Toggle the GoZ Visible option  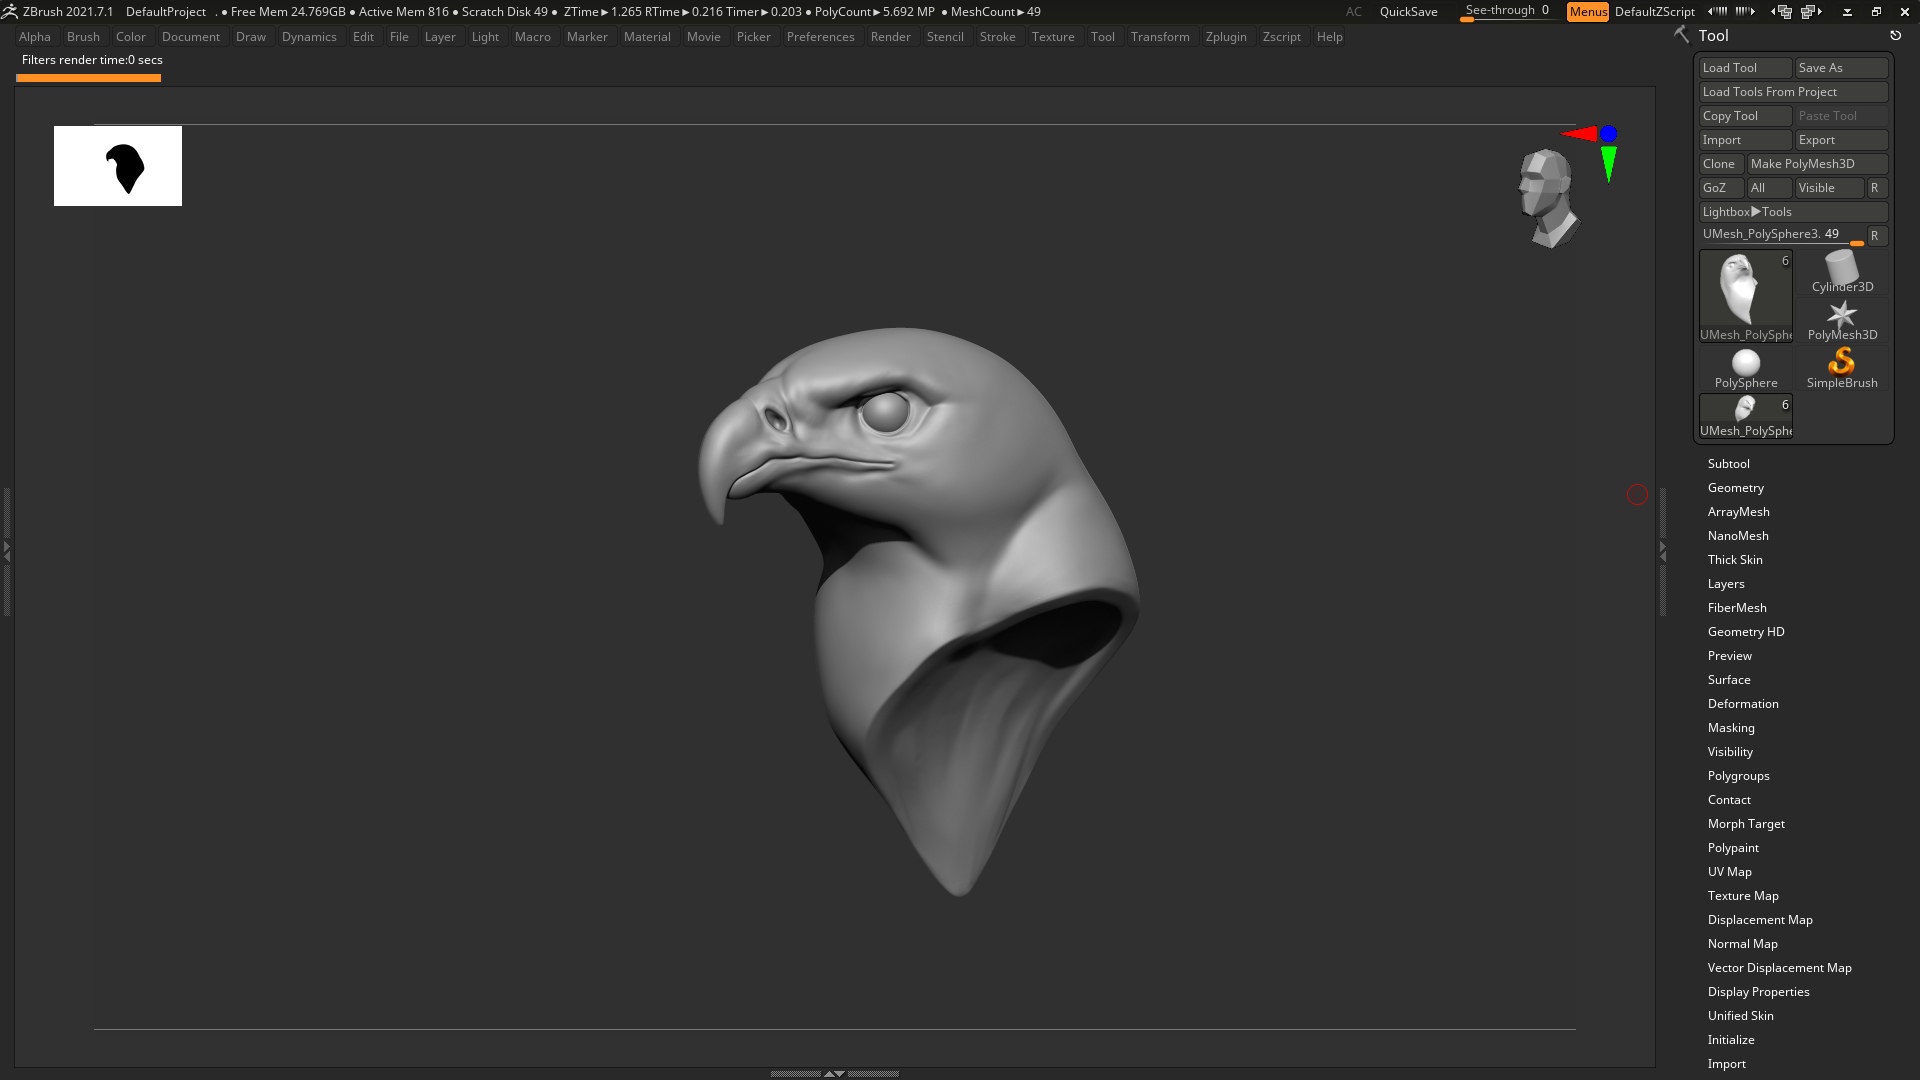1828,188
